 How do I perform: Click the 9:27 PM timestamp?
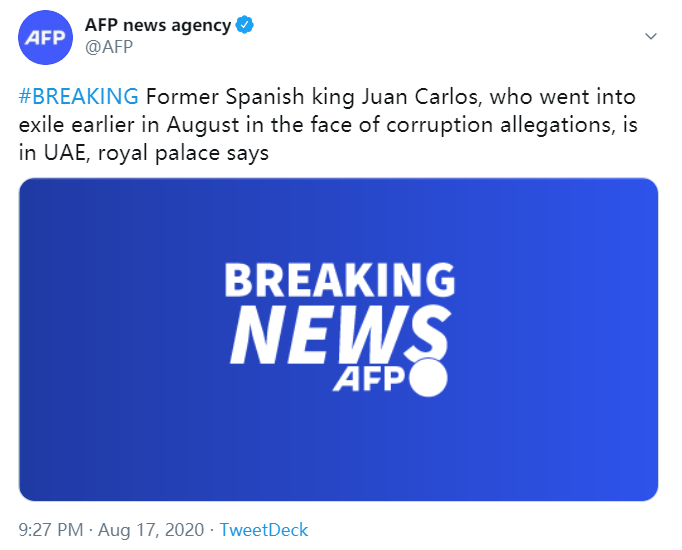(50, 530)
